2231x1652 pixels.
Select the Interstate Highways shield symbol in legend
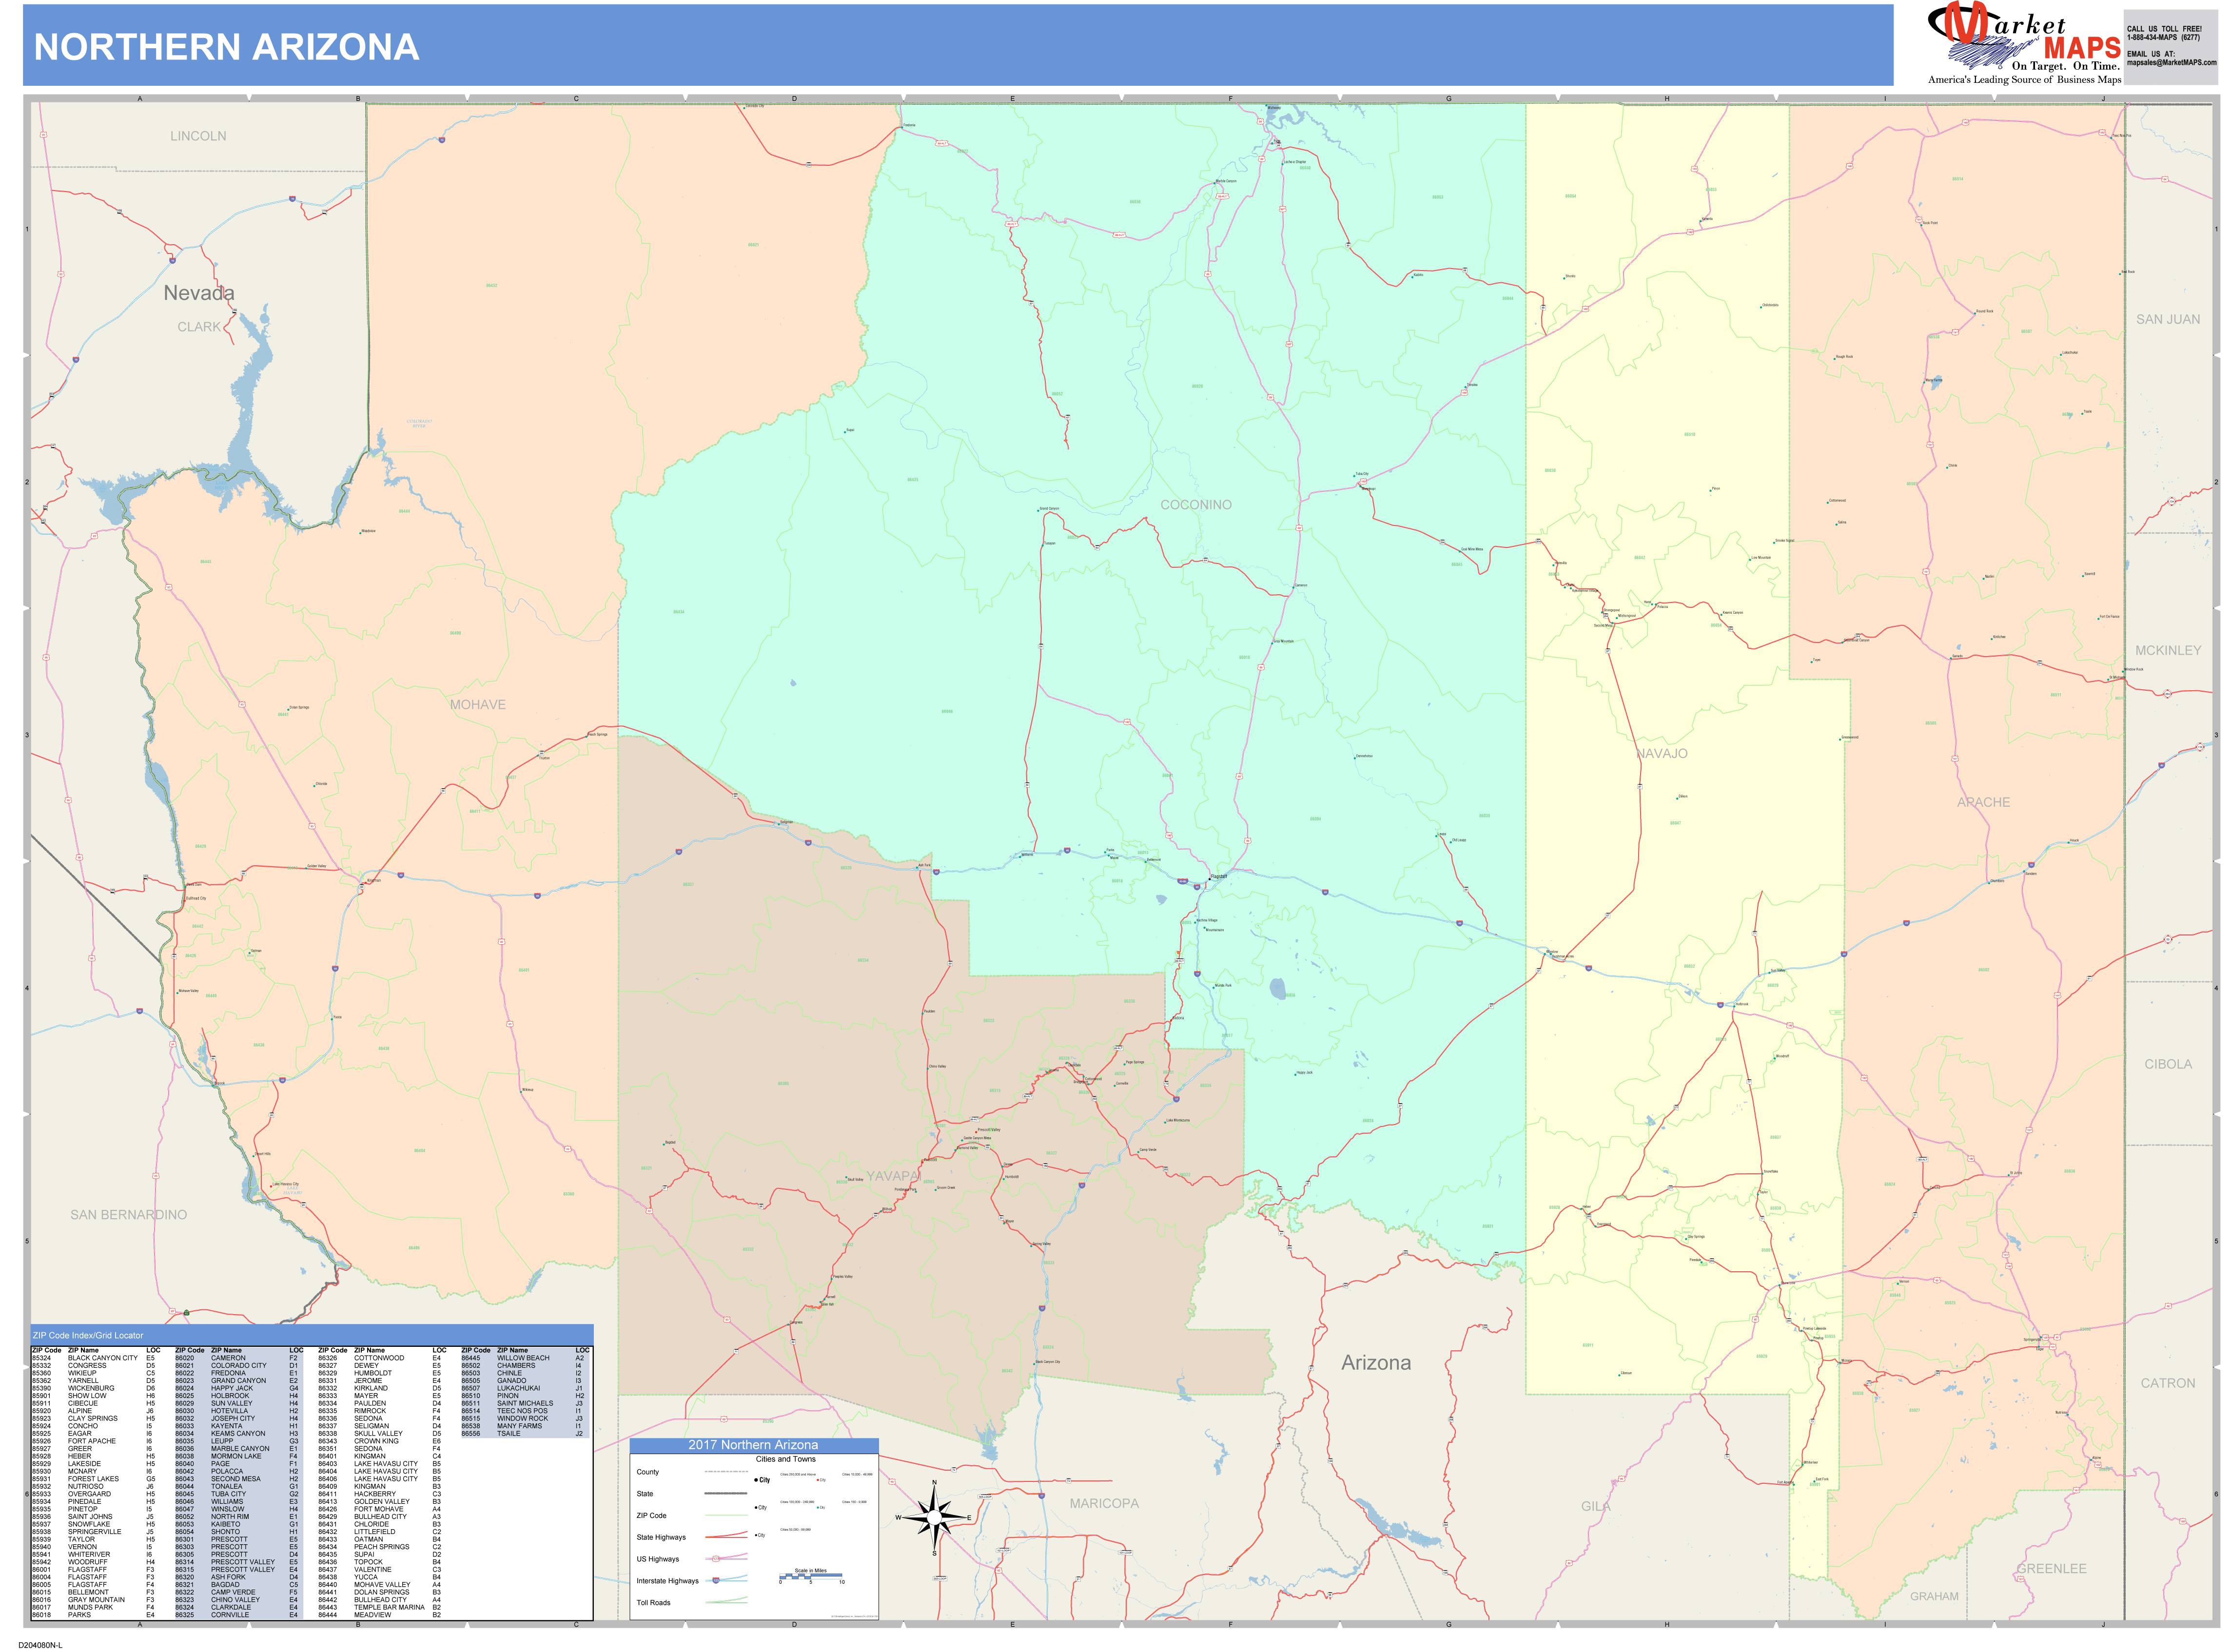(x=716, y=1581)
